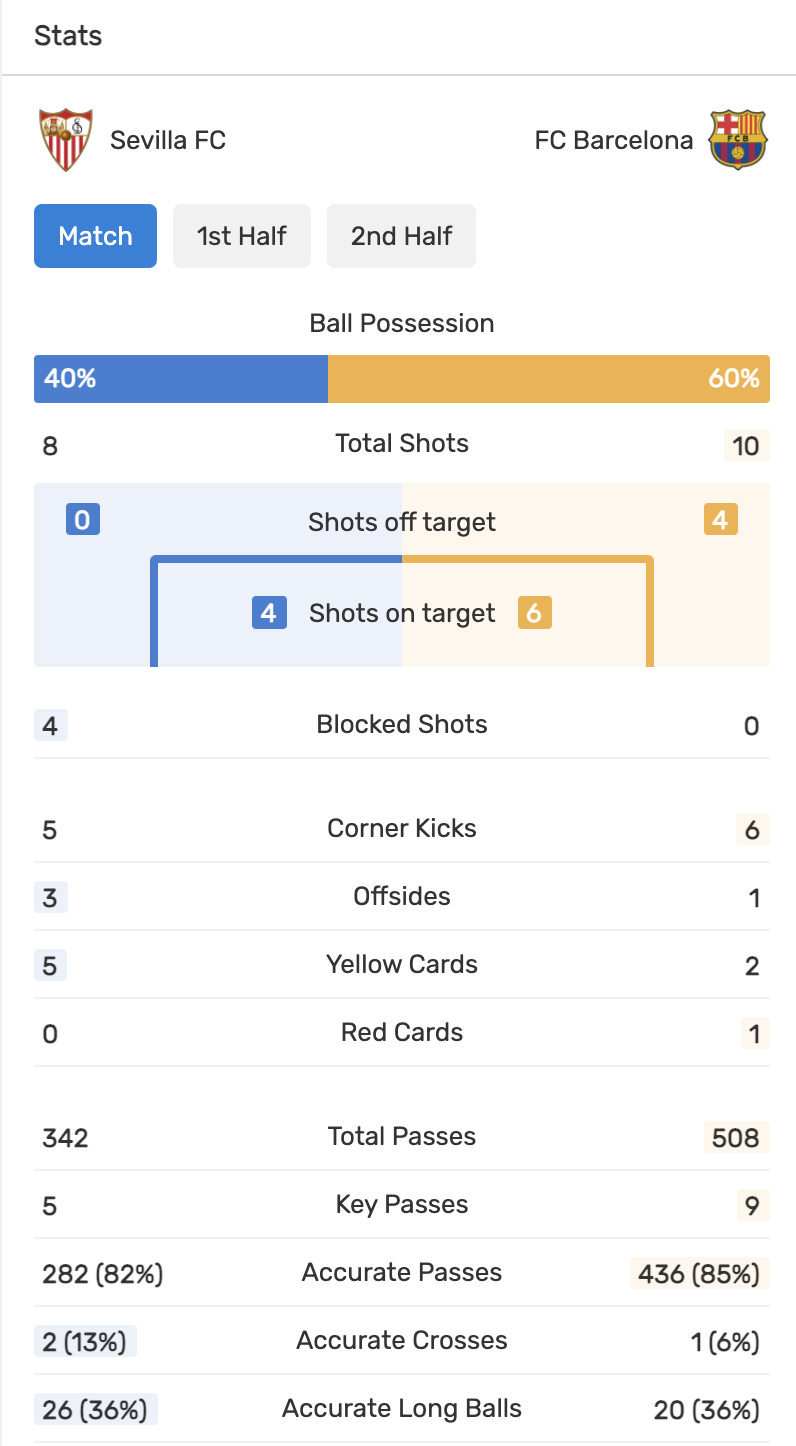Click the Sevilla FC team name
Viewport: 796px width, 1446px height.
(x=168, y=140)
